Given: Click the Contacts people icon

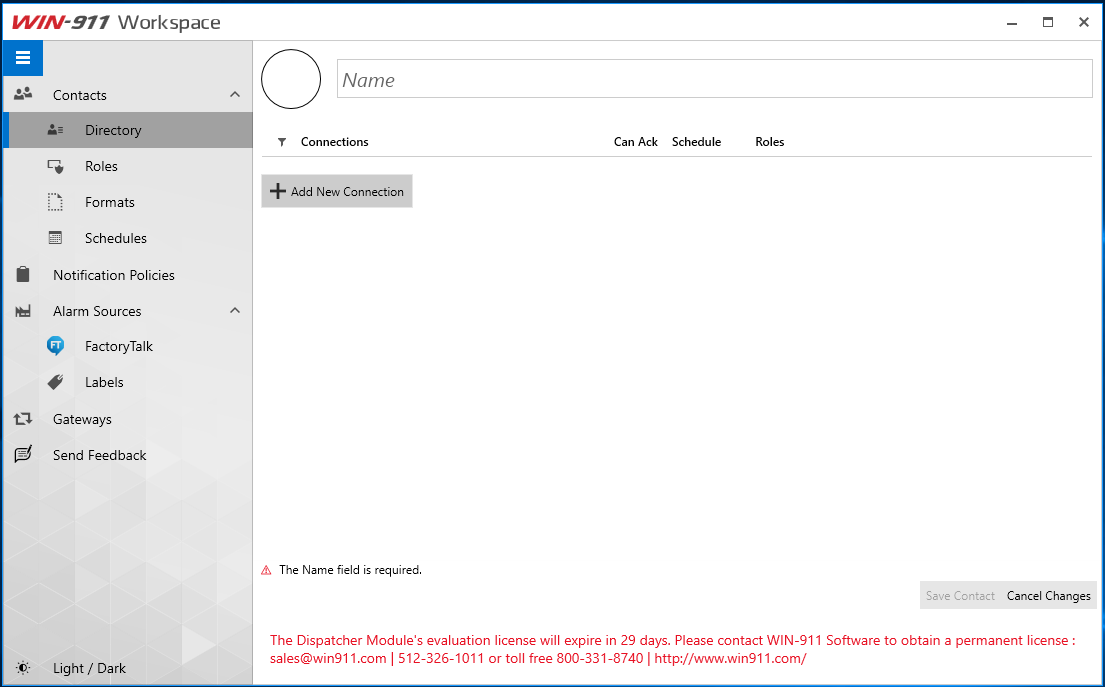Looking at the screenshot, I should point(23,94).
